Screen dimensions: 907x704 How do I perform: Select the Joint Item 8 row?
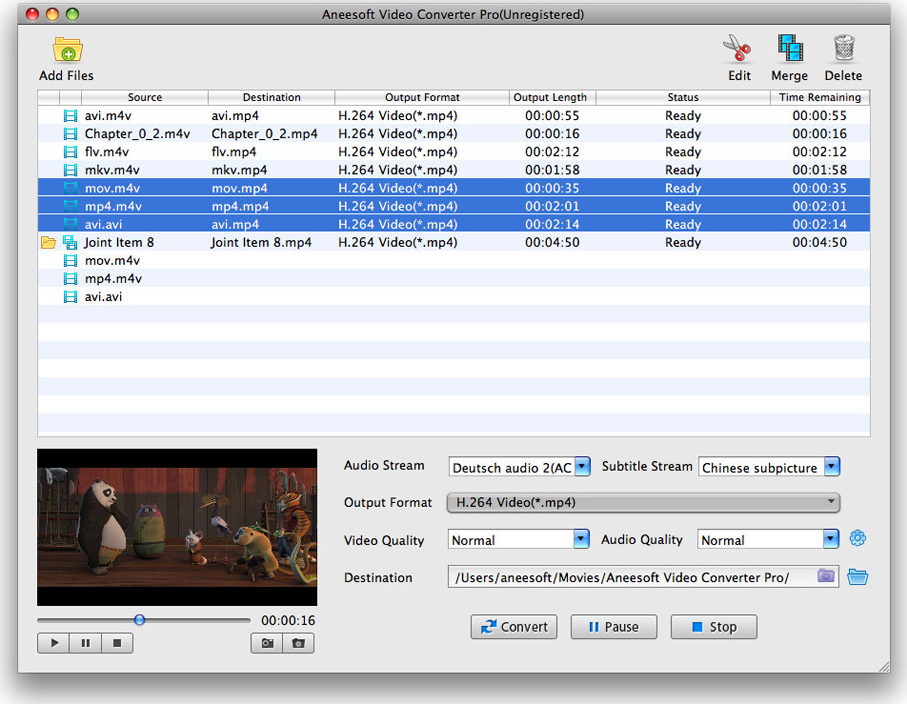click(454, 242)
